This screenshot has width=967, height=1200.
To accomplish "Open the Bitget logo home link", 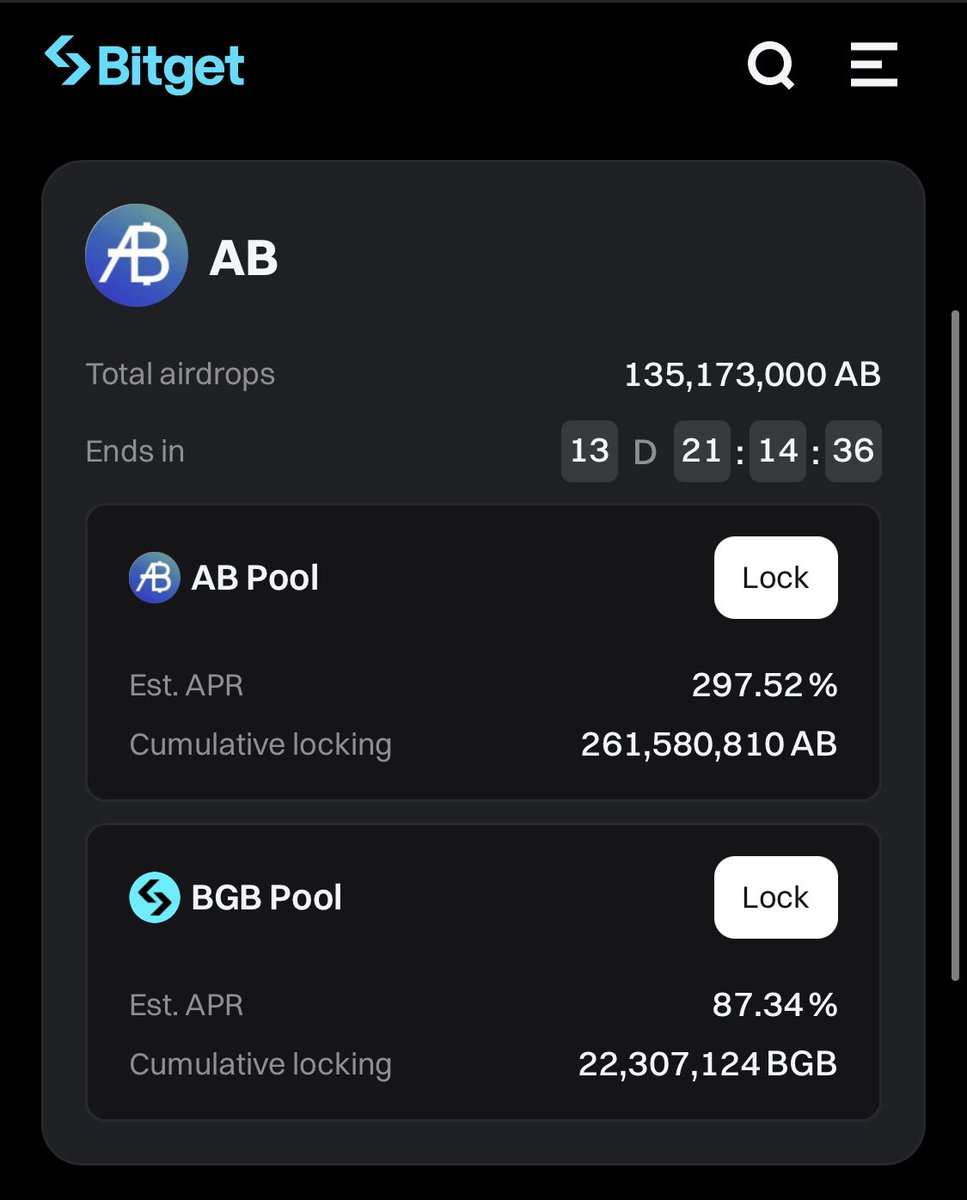I will tap(145, 65).
